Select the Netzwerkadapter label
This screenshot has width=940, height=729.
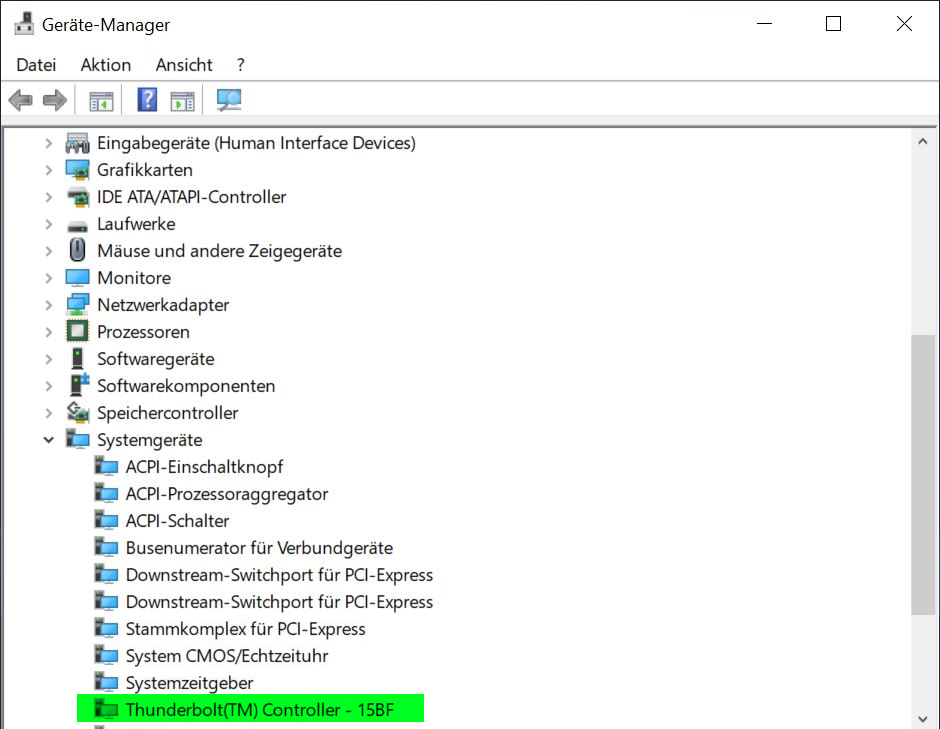click(x=163, y=305)
